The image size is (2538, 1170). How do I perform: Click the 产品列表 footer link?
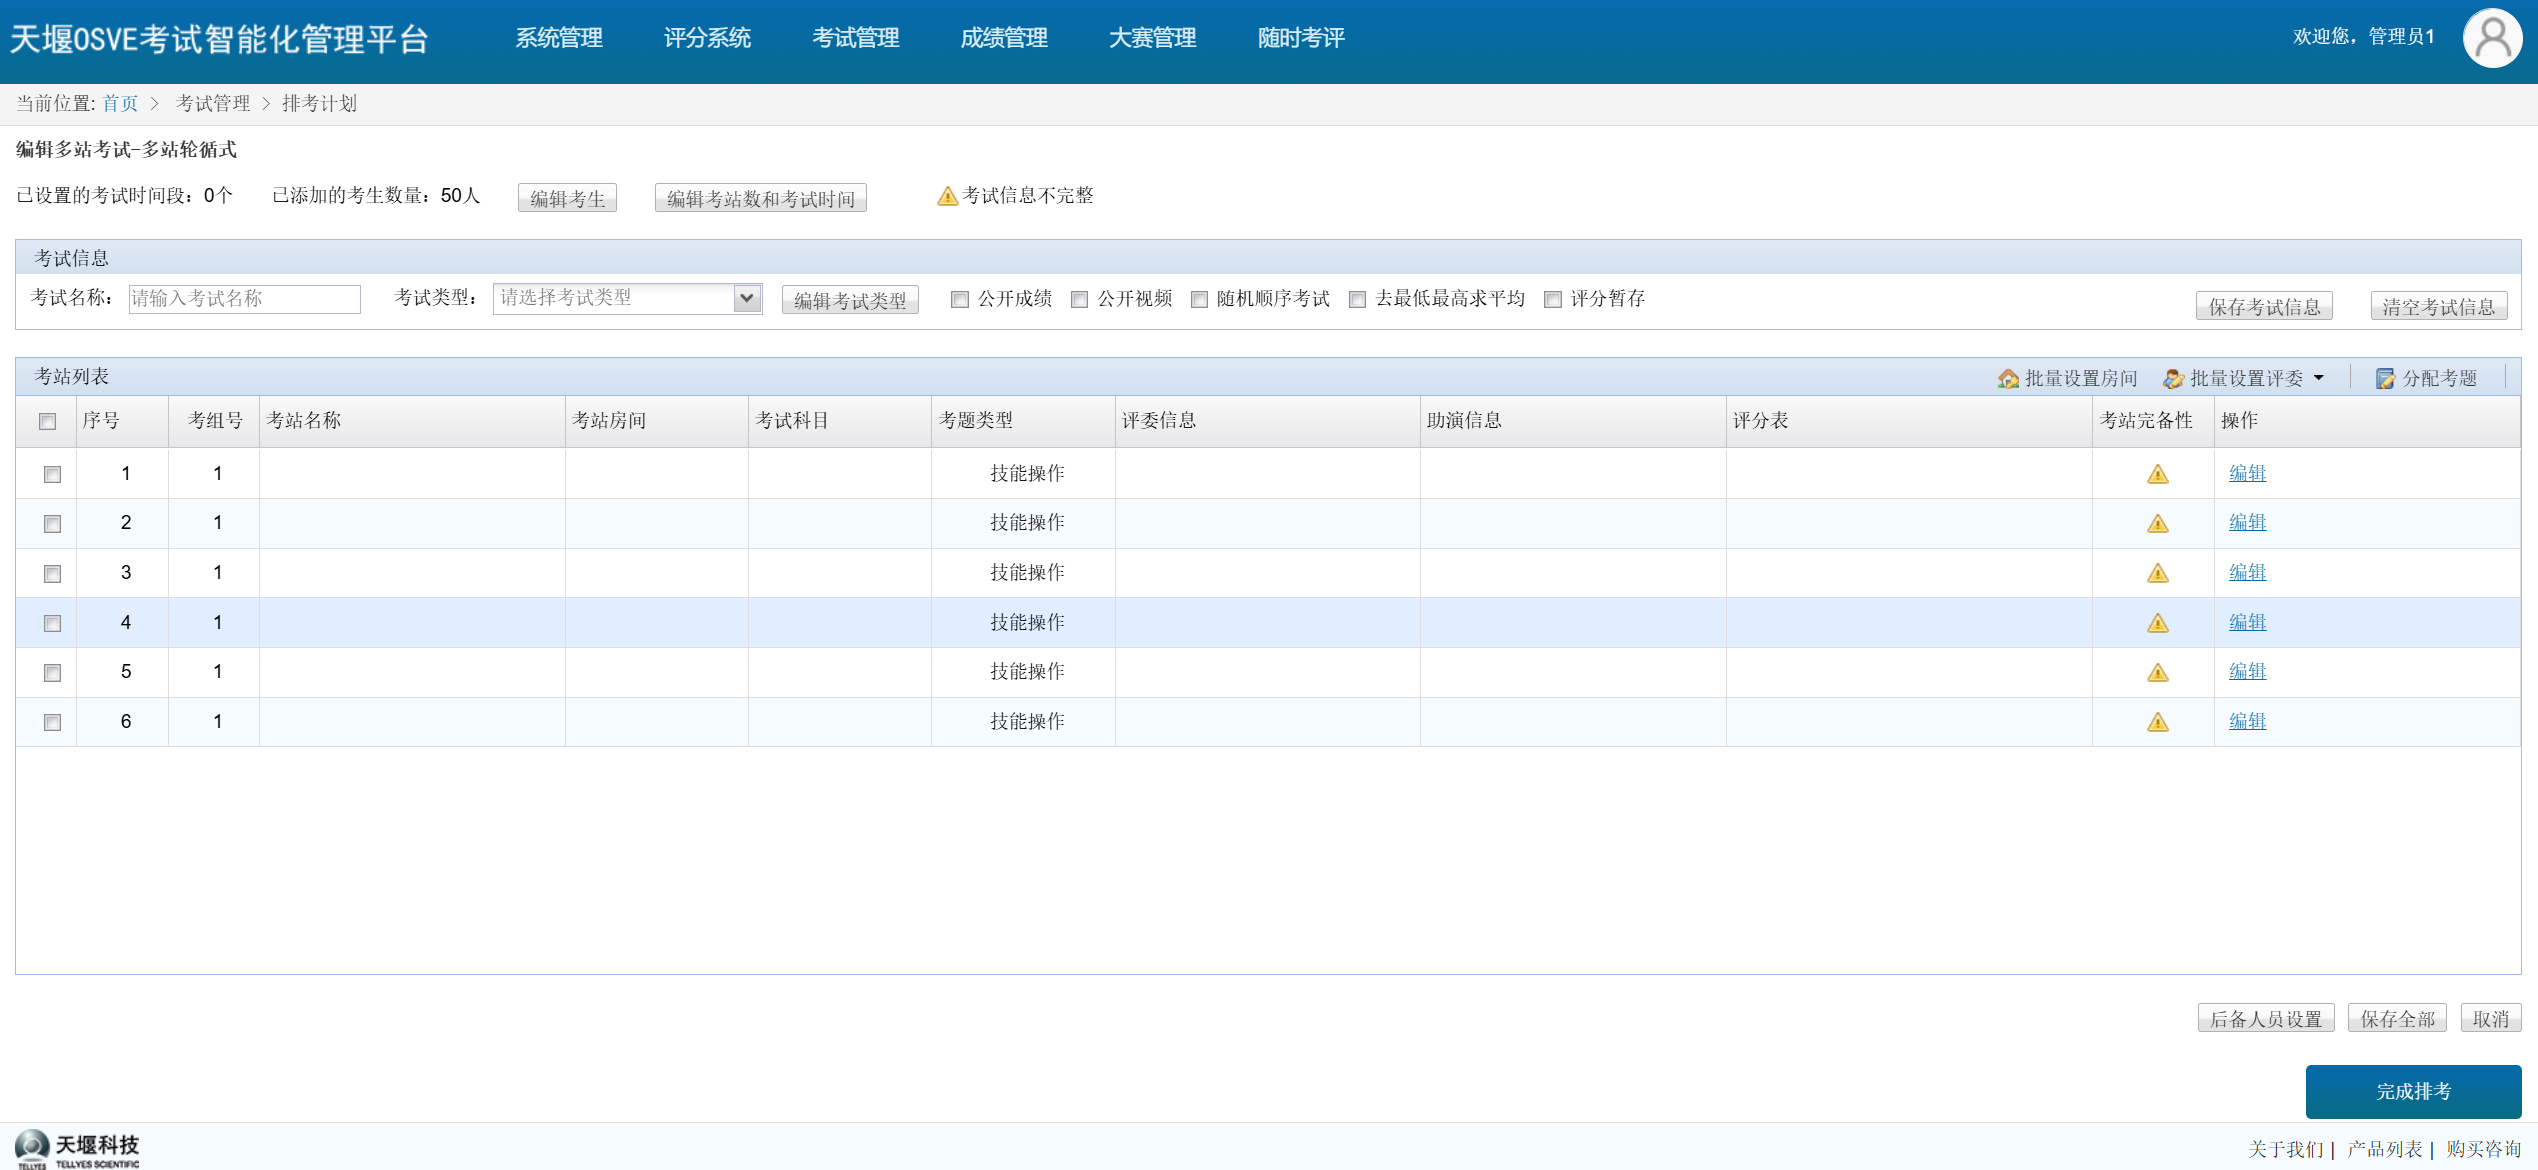2384,1149
